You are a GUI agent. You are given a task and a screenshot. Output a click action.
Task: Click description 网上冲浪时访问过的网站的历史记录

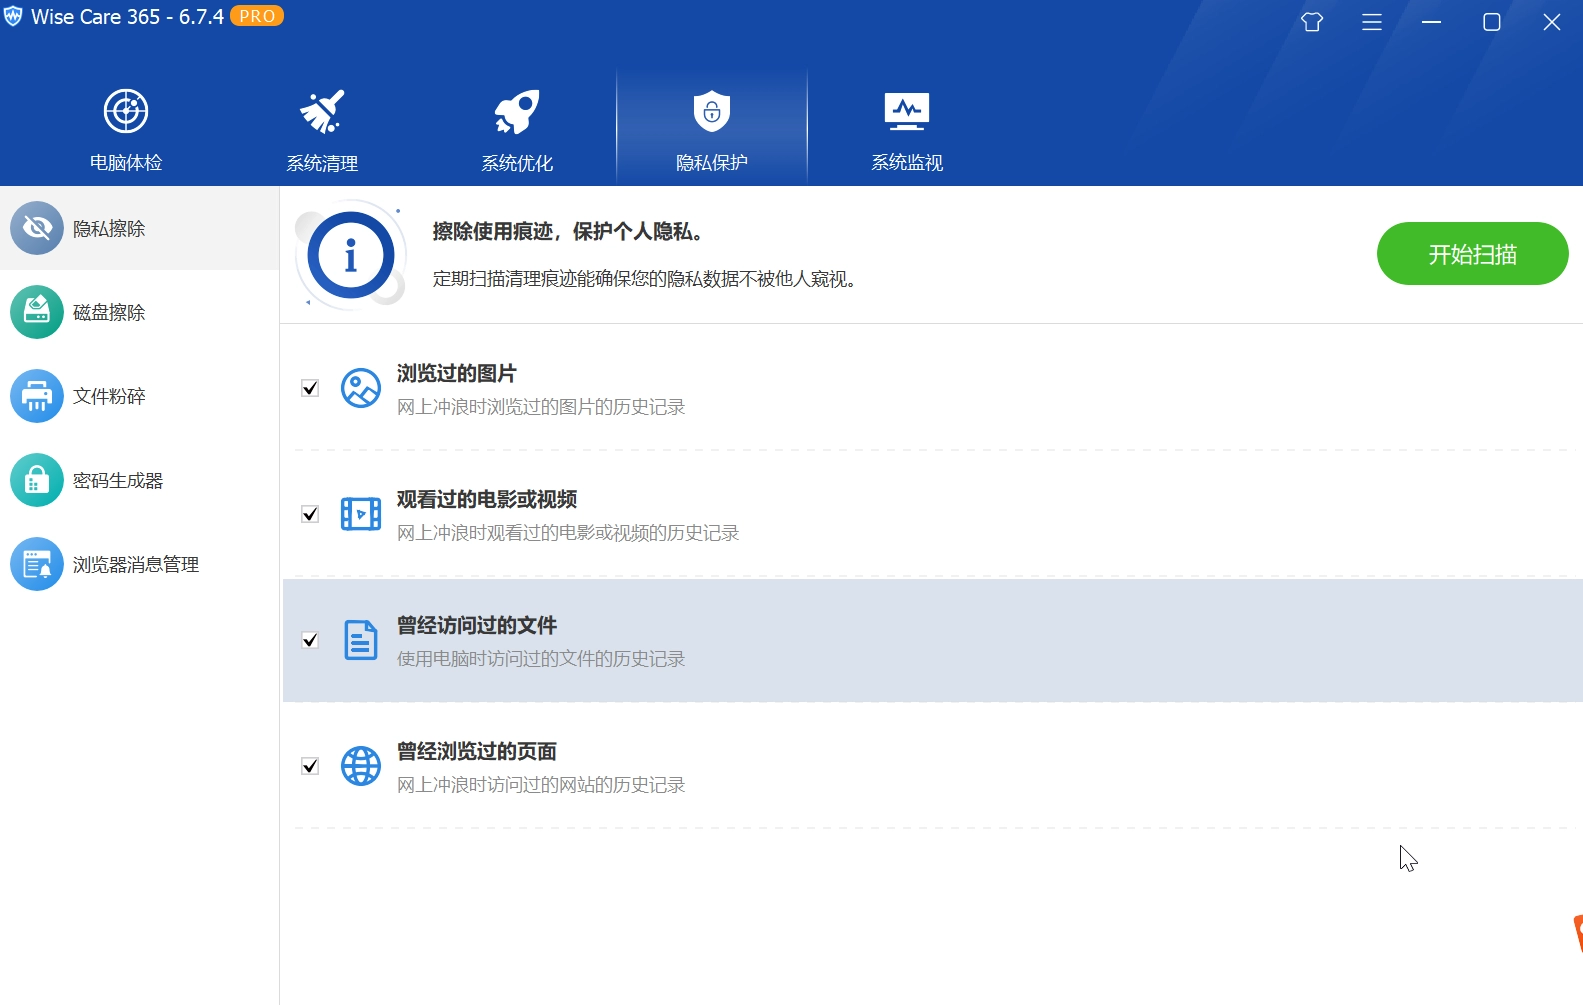[x=541, y=785]
